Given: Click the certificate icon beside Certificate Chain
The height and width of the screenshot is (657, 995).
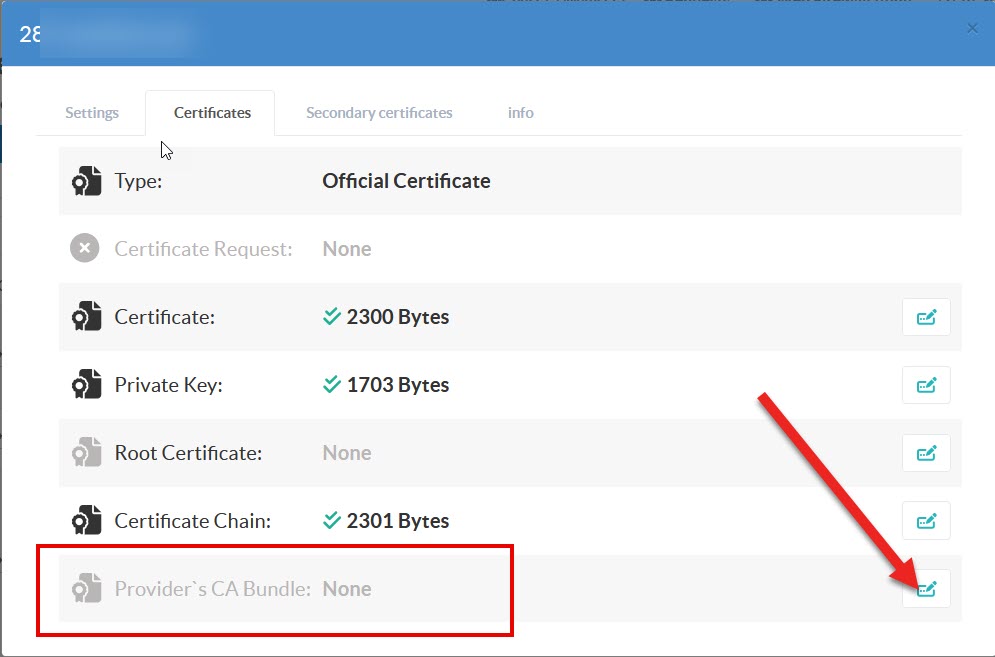Looking at the screenshot, I should tap(86, 521).
